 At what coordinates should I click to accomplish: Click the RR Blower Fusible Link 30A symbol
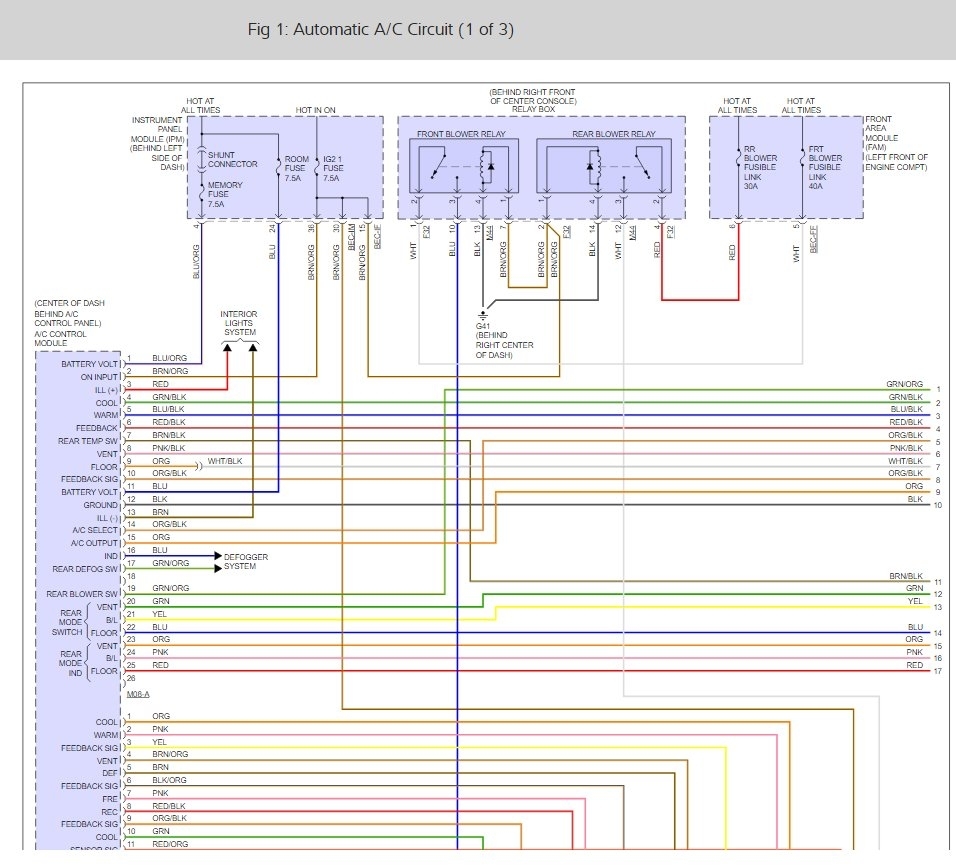tap(738, 158)
